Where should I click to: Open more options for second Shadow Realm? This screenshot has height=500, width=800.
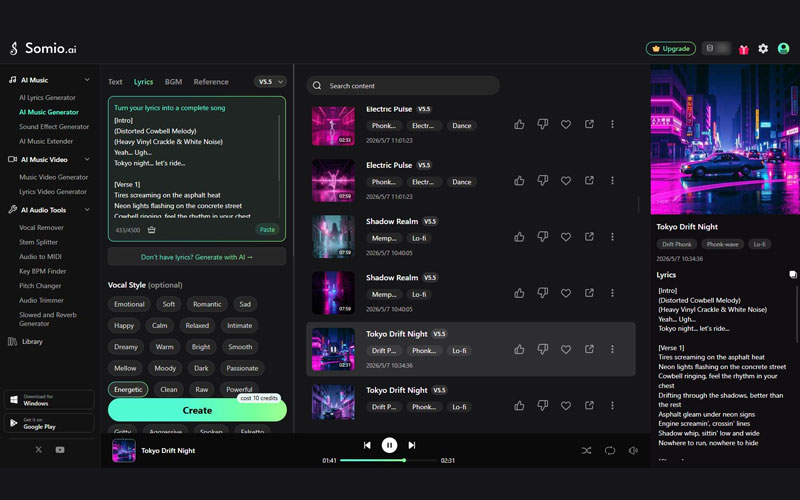[612, 293]
